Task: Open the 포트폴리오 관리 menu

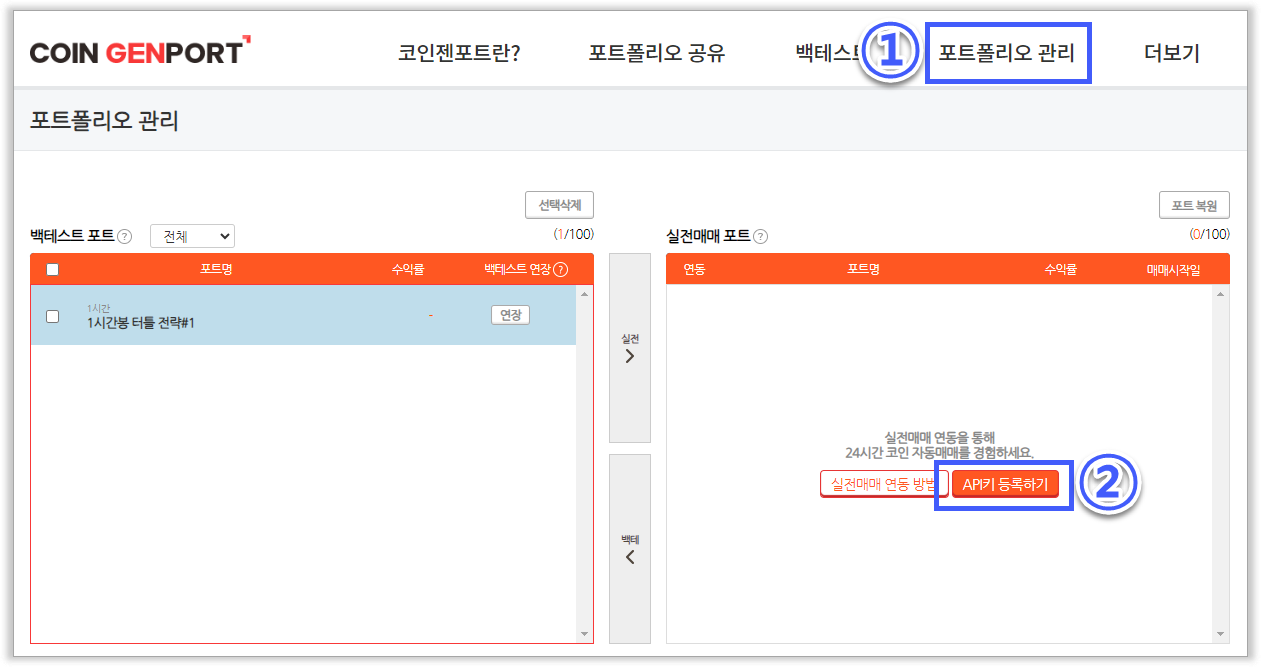Action: click(1006, 54)
